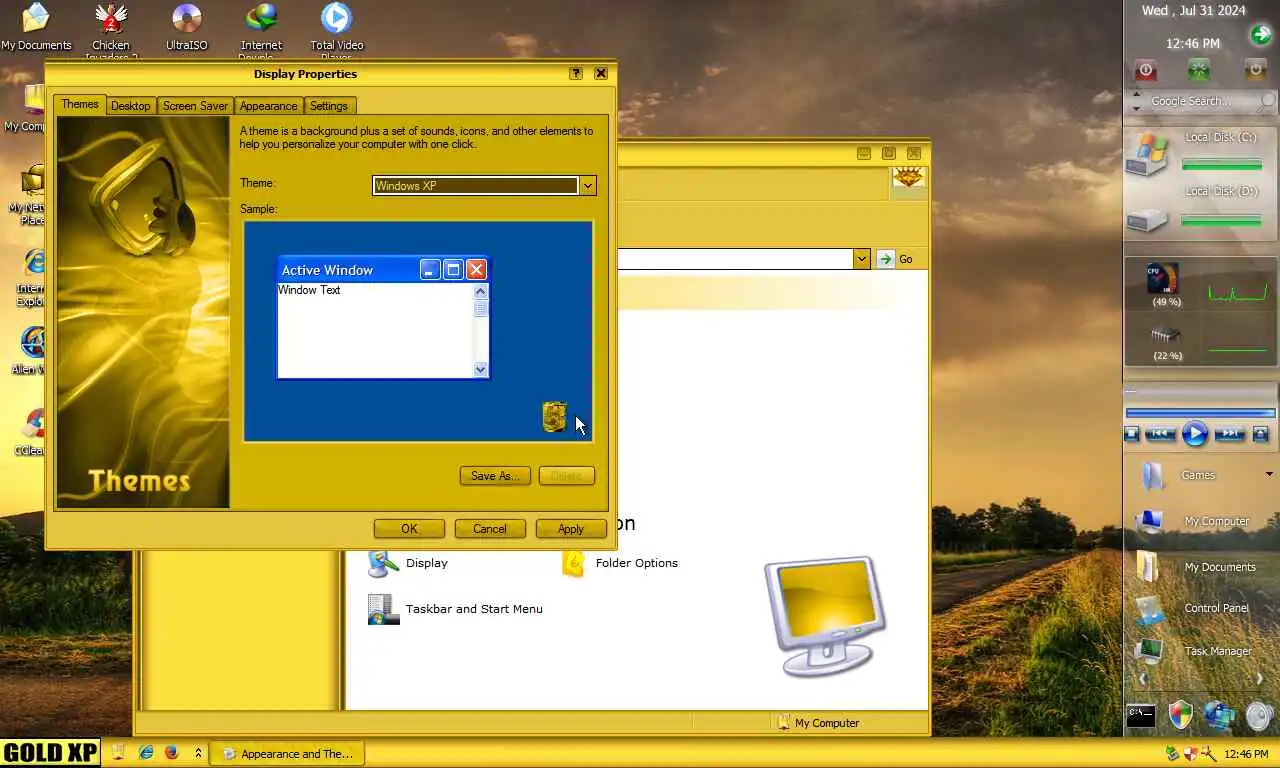Viewport: 1280px width, 768px height.
Task: Open the Appearance tab
Action: click(268, 106)
